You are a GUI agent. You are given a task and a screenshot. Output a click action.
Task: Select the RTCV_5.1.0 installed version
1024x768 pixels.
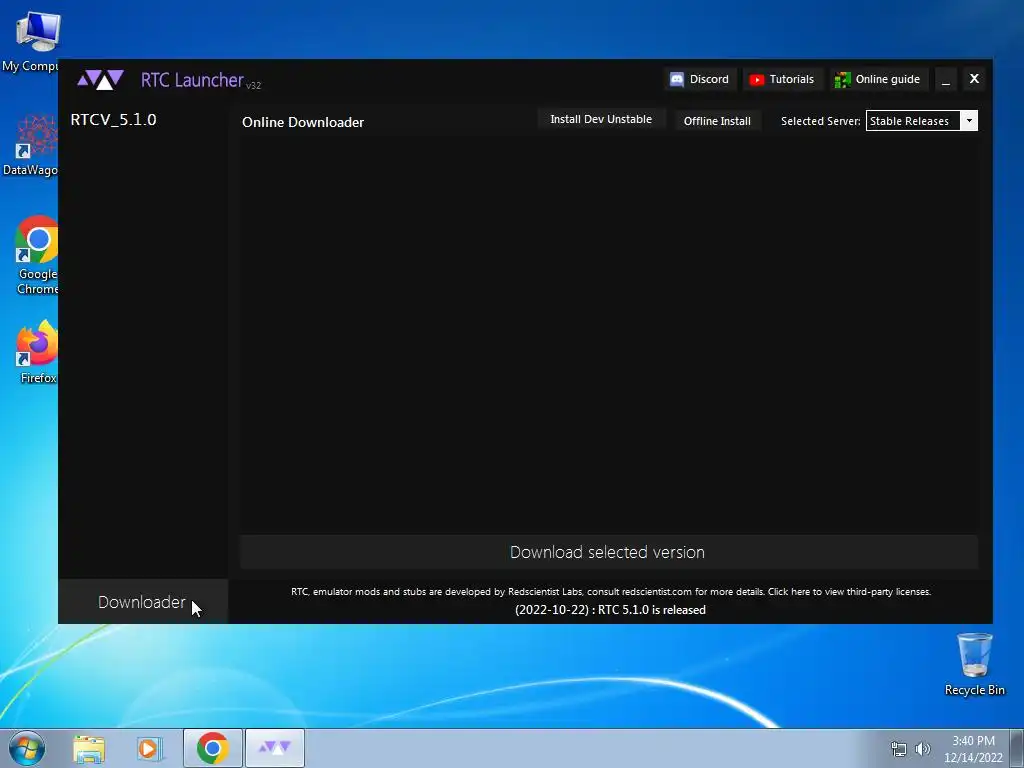[114, 120]
